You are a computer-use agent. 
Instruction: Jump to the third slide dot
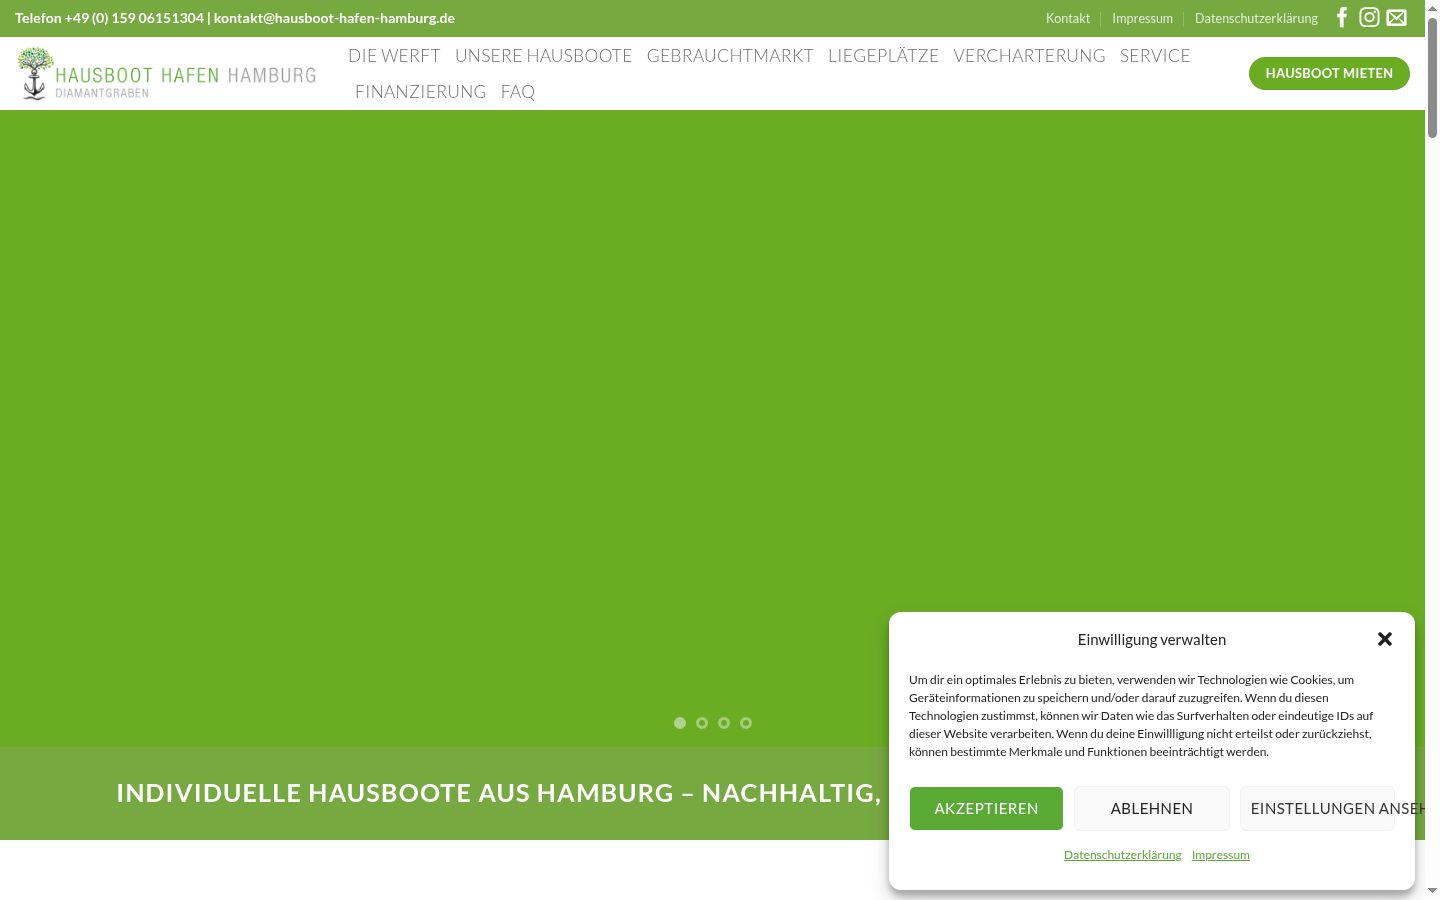(x=724, y=723)
